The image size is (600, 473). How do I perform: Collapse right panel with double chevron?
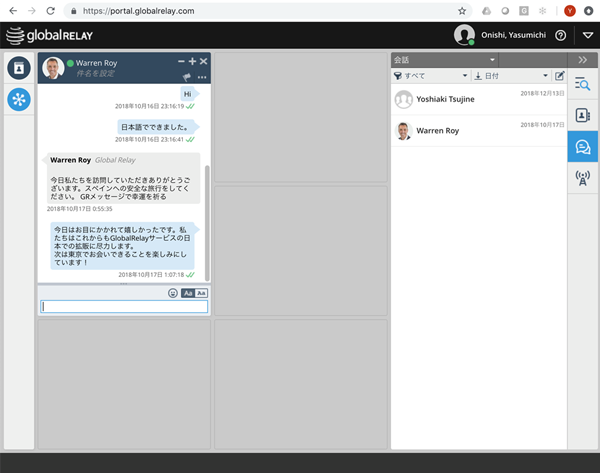(x=582, y=60)
